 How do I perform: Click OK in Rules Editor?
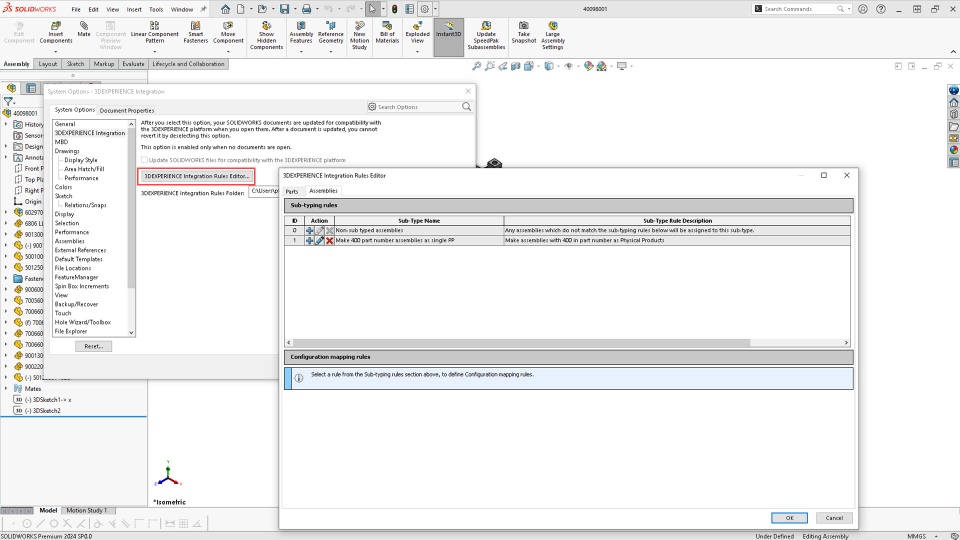[x=789, y=518]
